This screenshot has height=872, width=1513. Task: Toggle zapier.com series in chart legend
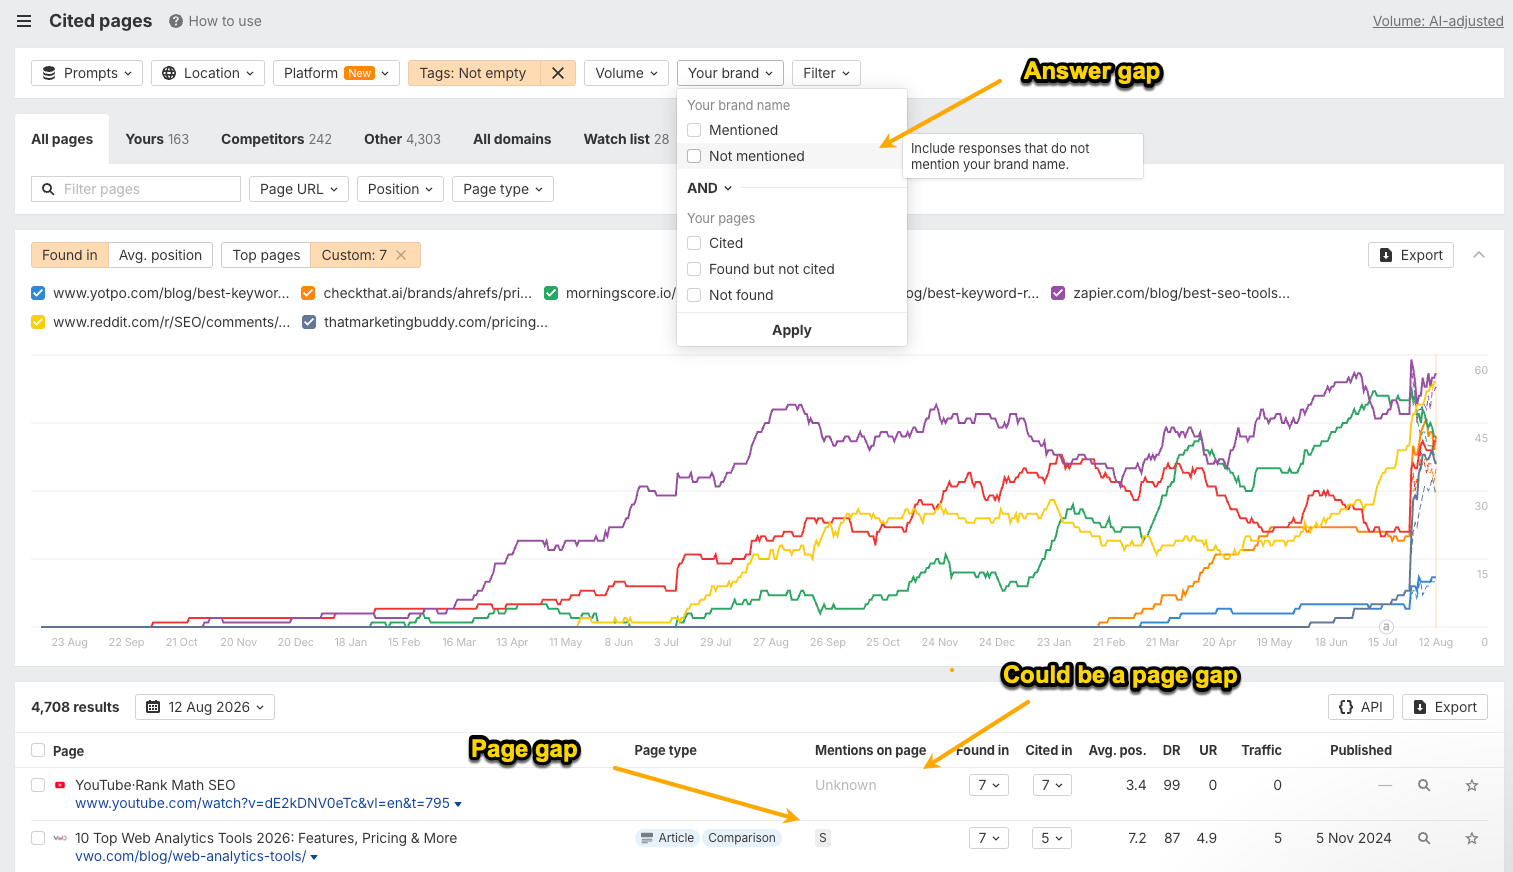(1058, 293)
